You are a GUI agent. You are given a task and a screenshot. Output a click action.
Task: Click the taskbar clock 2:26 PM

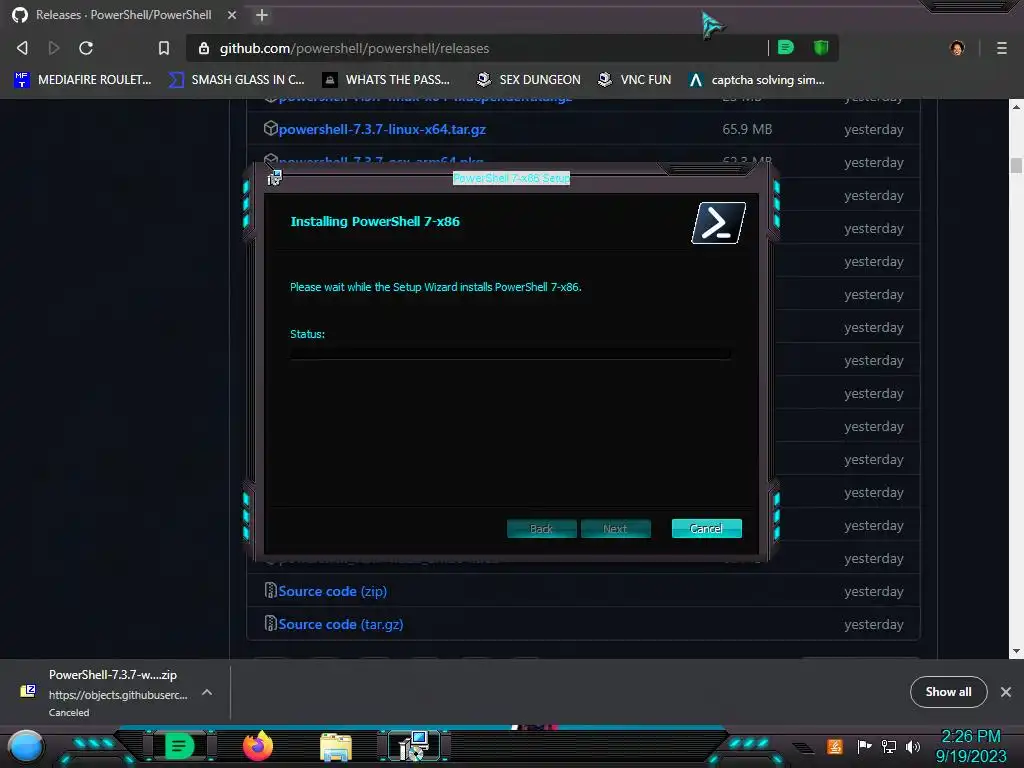970,737
